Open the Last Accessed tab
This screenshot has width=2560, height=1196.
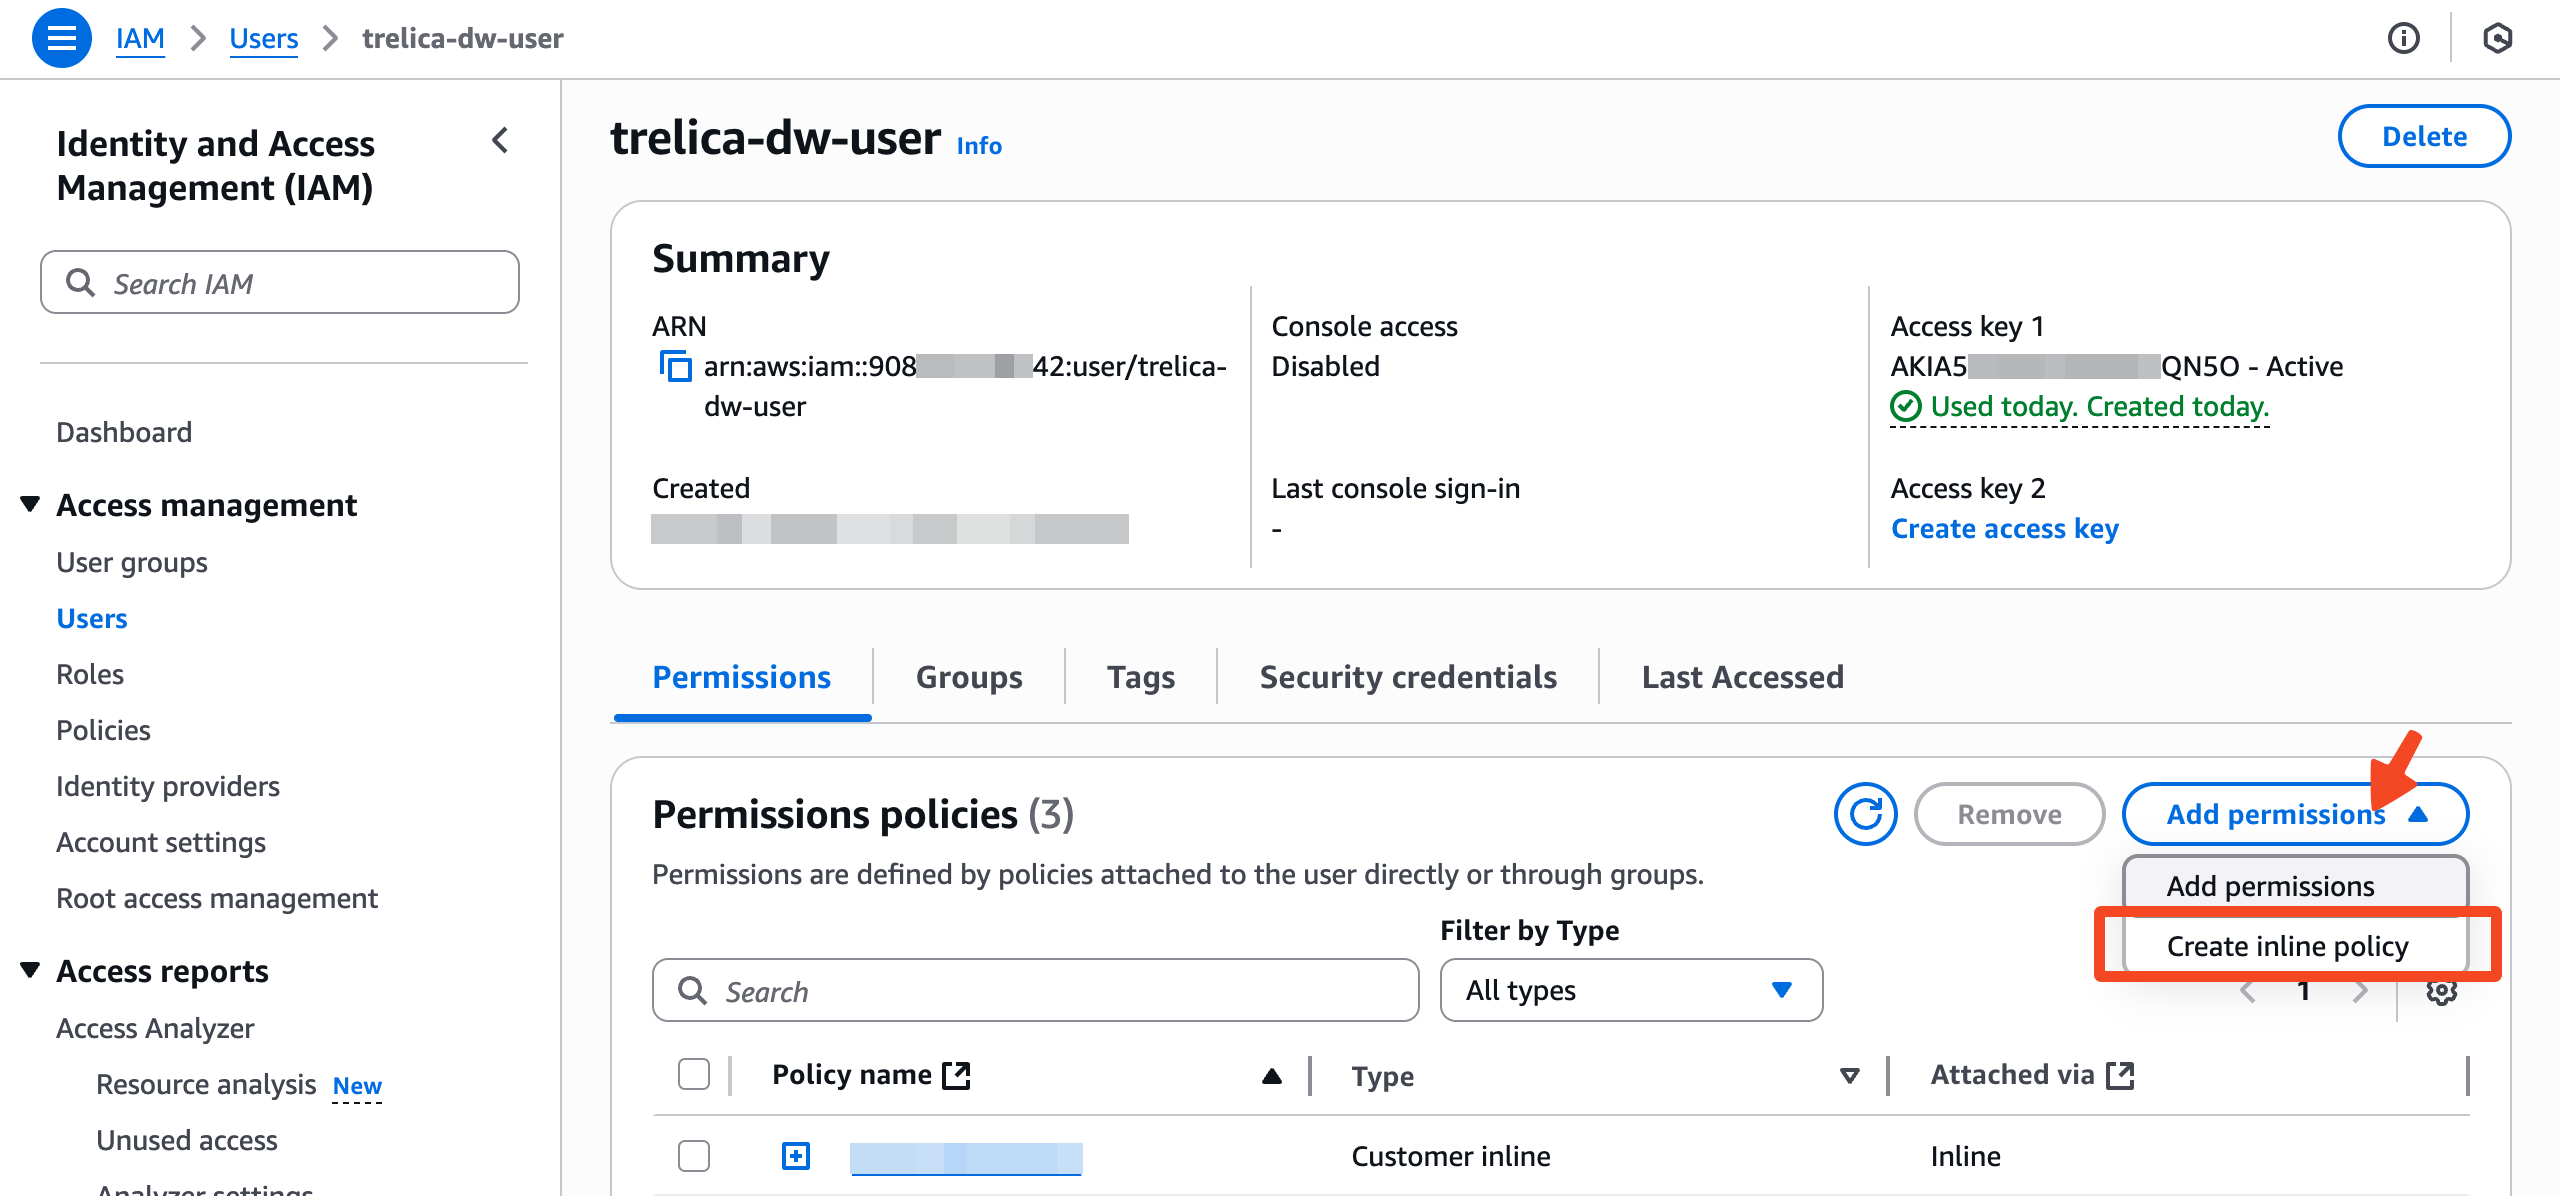[1743, 677]
